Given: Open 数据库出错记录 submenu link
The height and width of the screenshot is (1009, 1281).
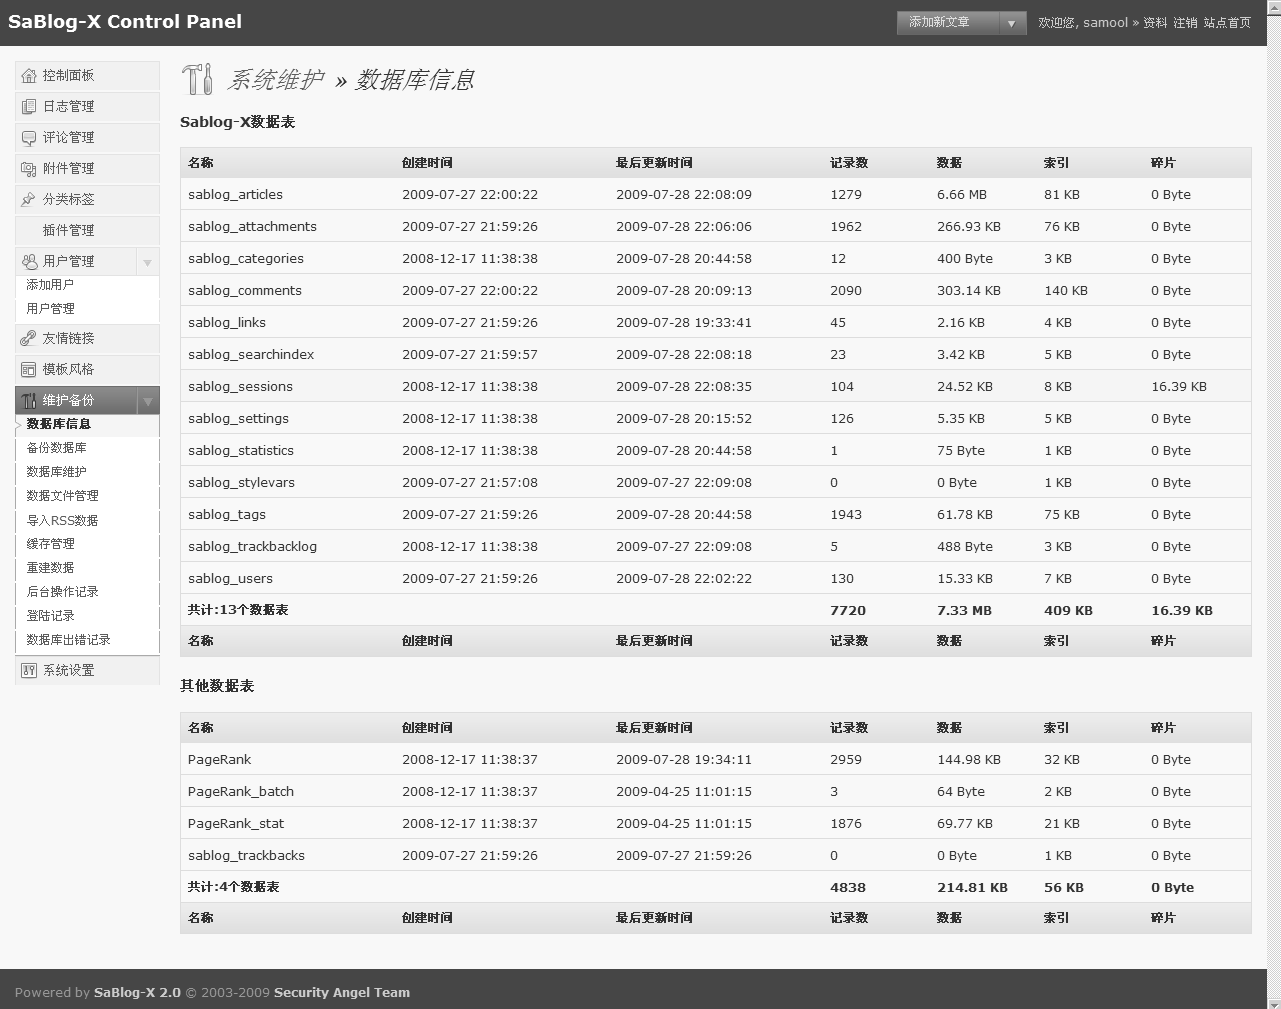Looking at the screenshot, I should (68, 640).
